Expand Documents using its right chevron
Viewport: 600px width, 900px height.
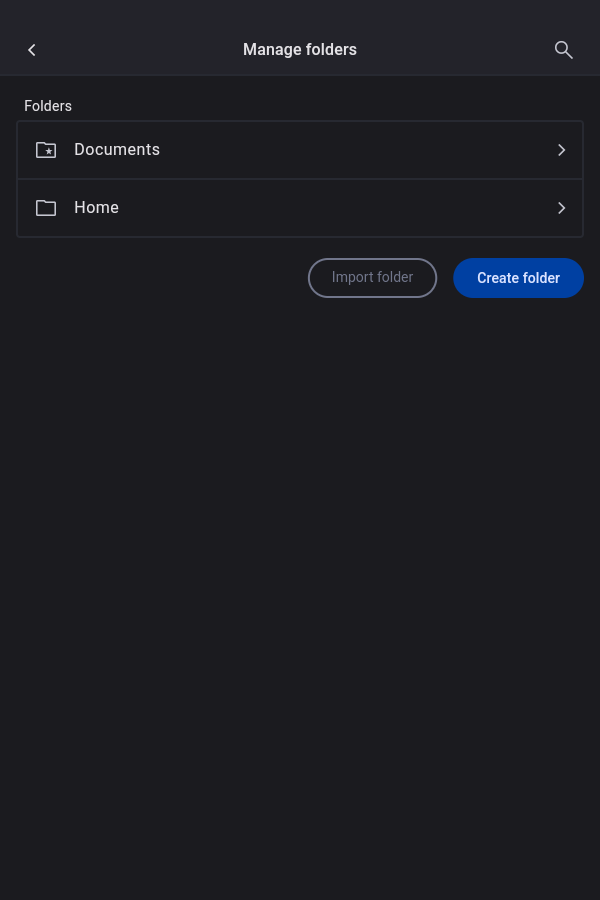click(x=562, y=150)
